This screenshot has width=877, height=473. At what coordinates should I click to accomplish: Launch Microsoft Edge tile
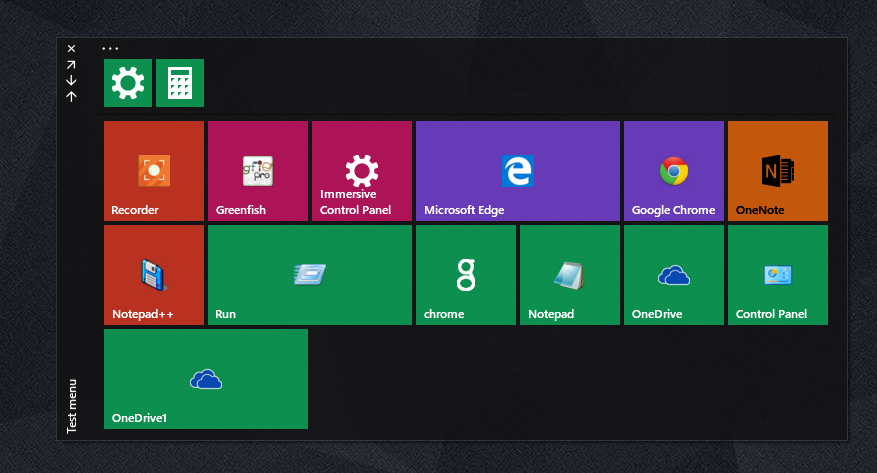click(518, 171)
